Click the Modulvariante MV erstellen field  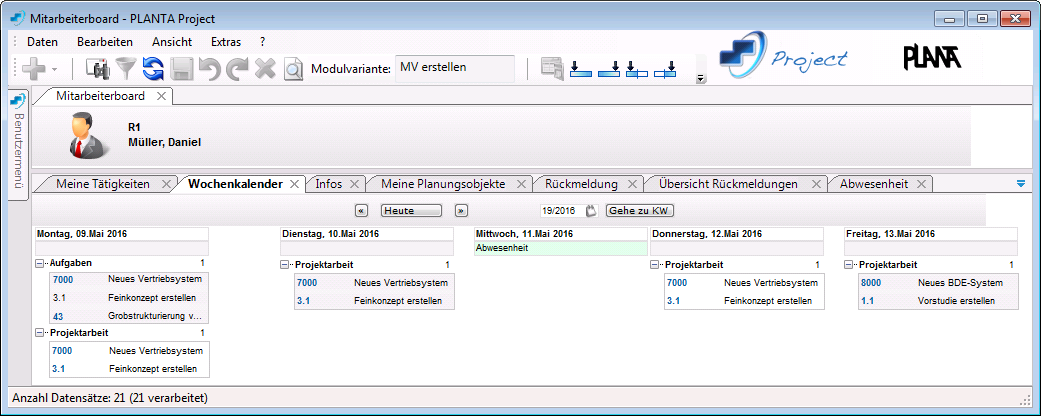pos(454,68)
